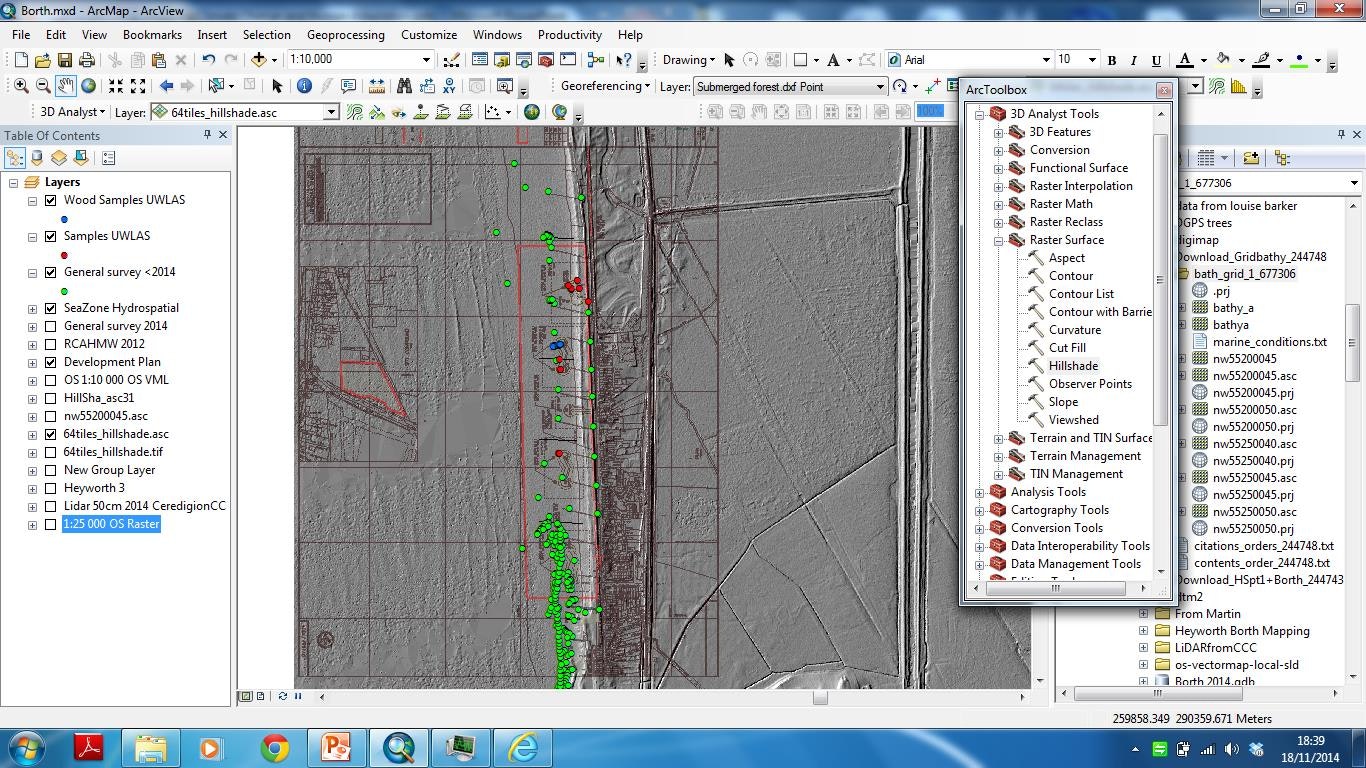Apply Bold text formatting
The width and height of the screenshot is (1366, 768).
(1112, 60)
